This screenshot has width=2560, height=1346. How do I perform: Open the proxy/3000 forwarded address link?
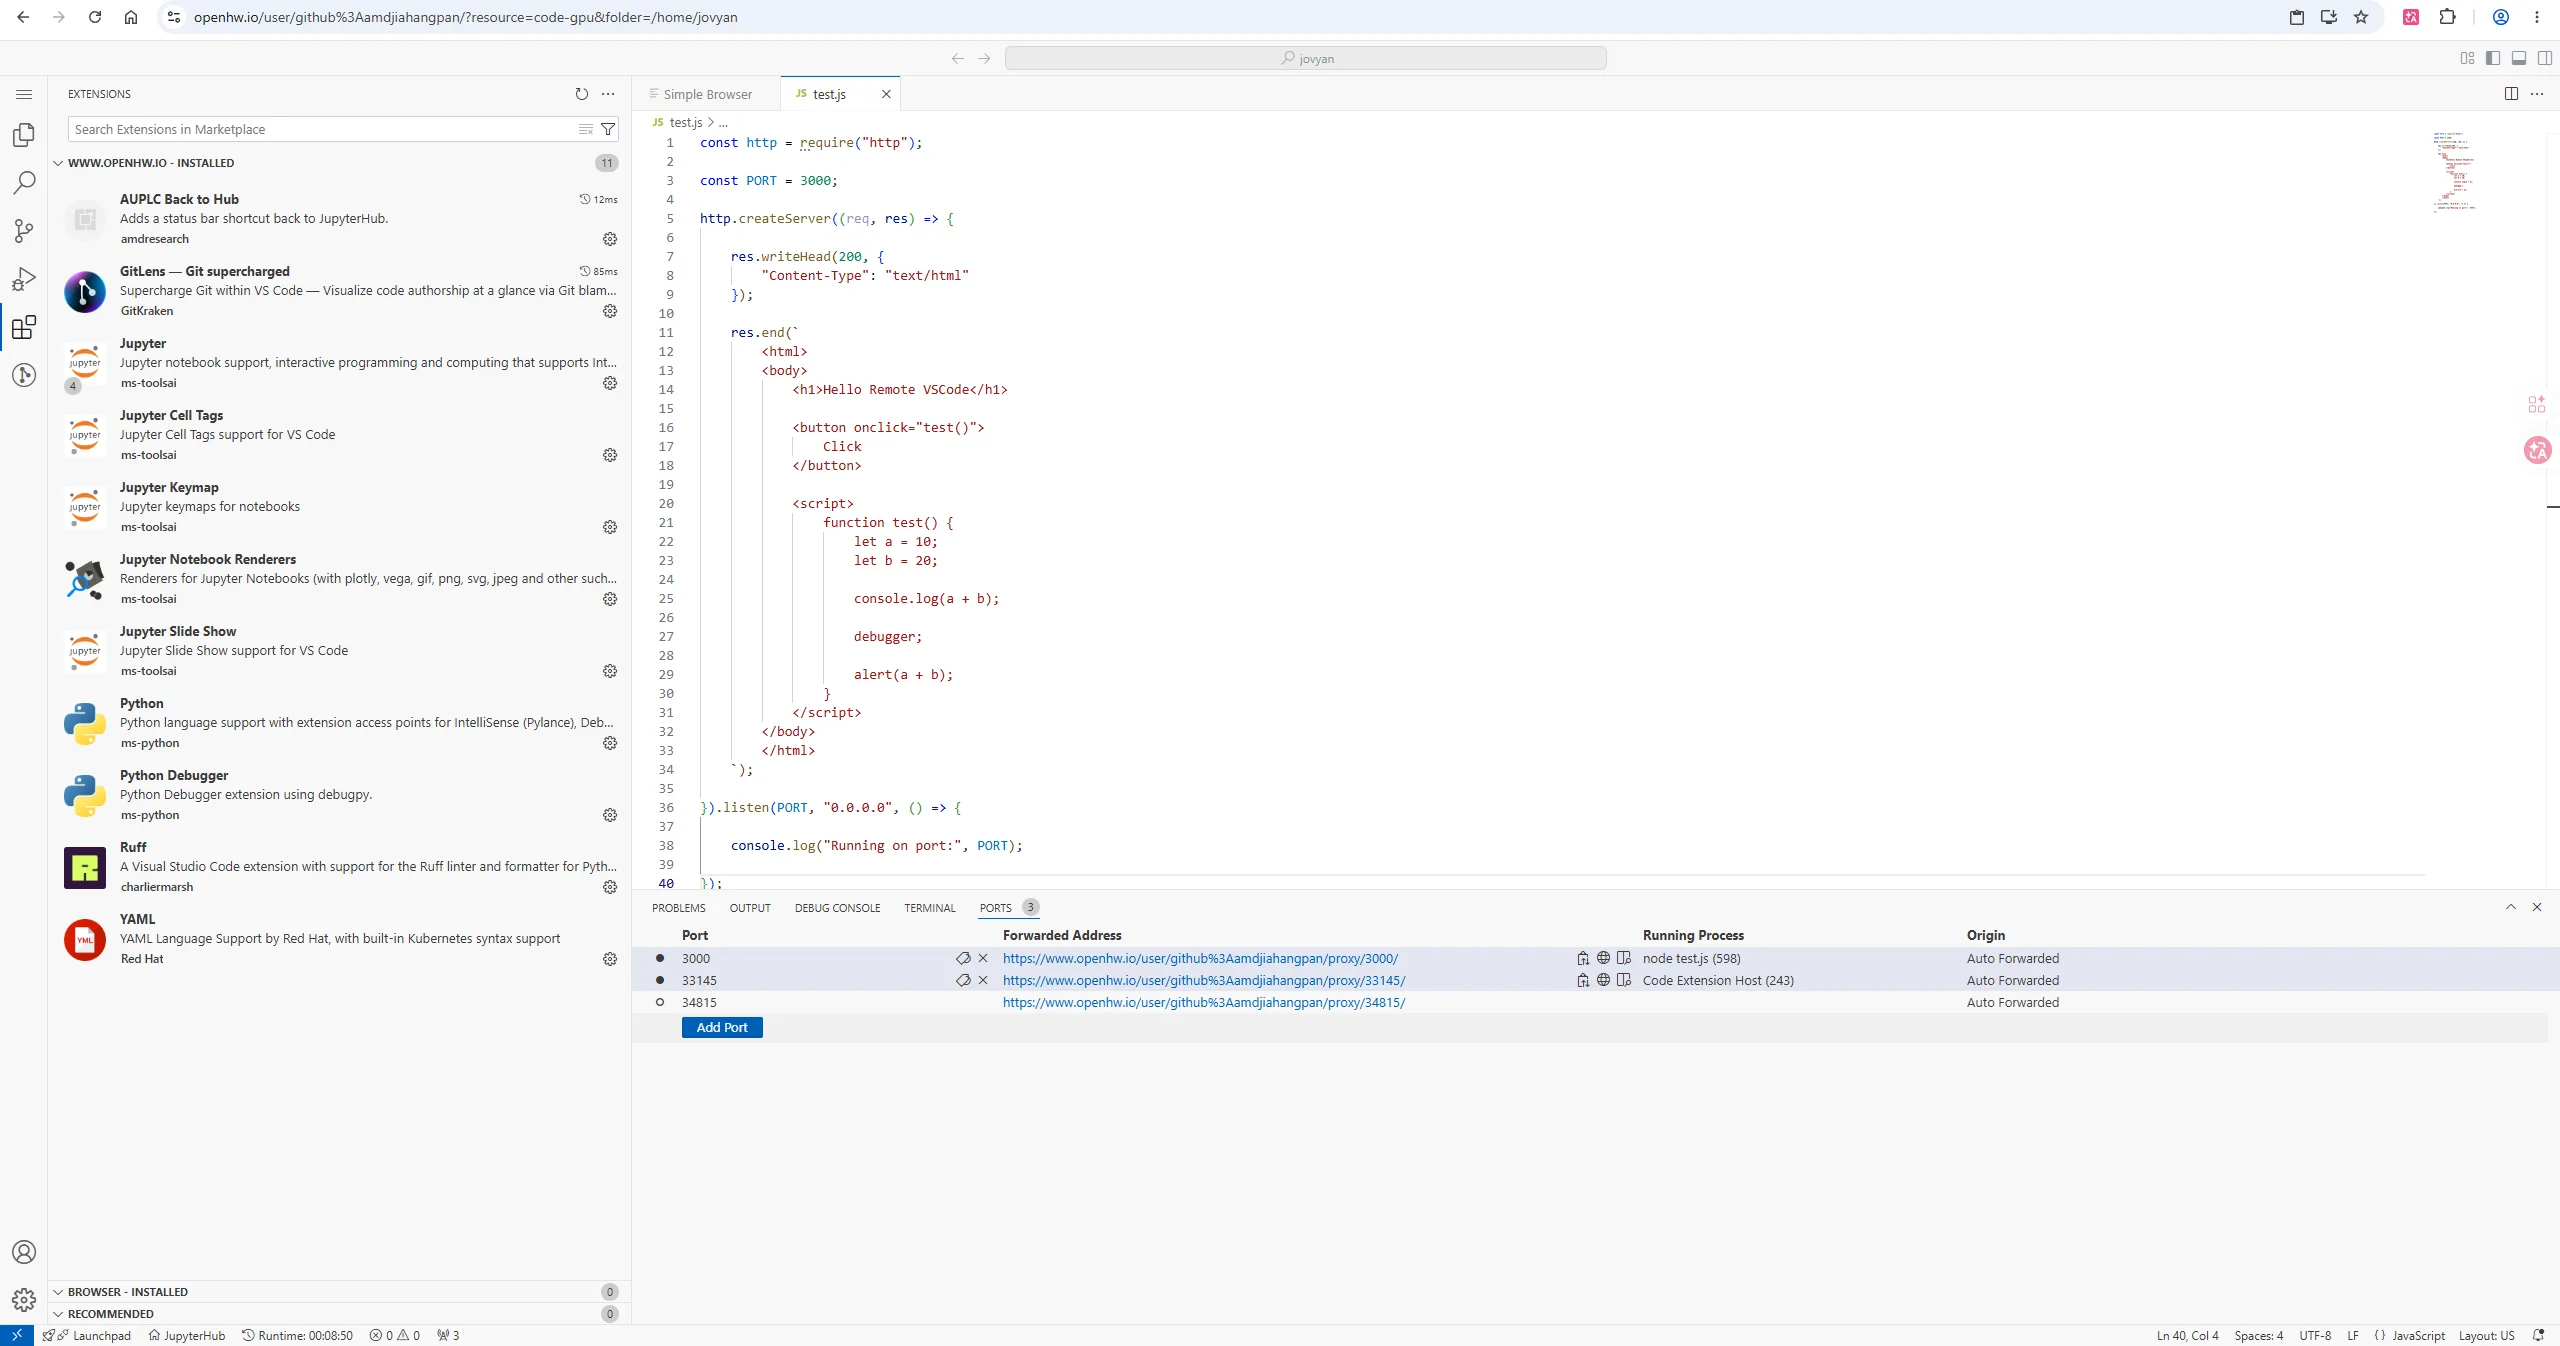(x=1200, y=958)
